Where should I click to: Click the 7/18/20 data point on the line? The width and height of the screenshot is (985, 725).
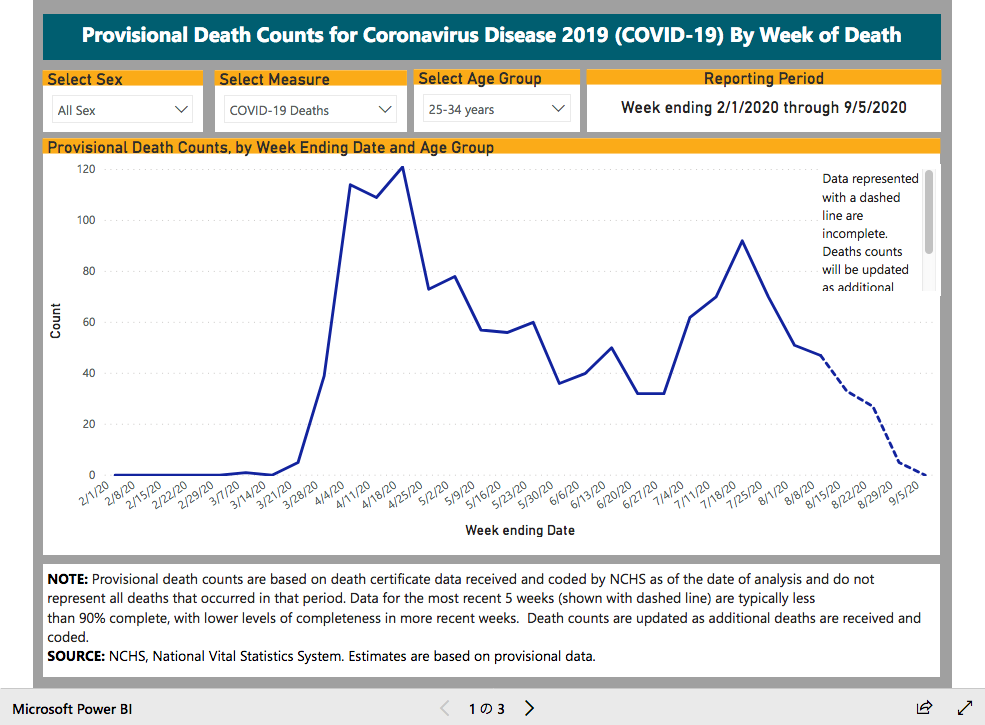pos(742,241)
